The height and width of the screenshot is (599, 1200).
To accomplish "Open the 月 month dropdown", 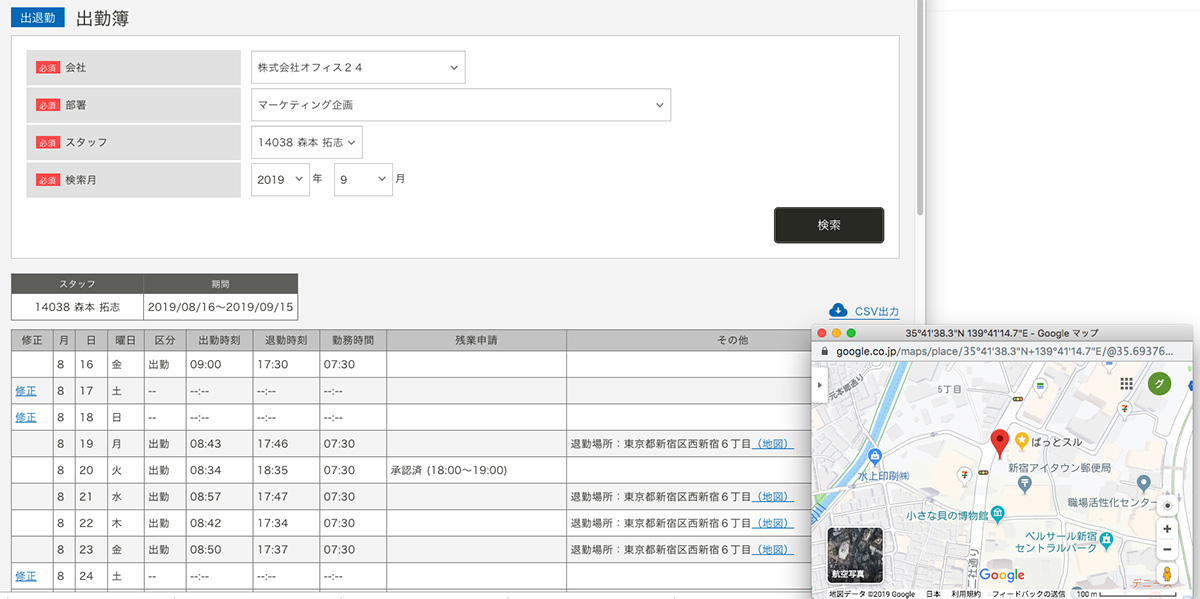I will pyautogui.click(x=363, y=179).
